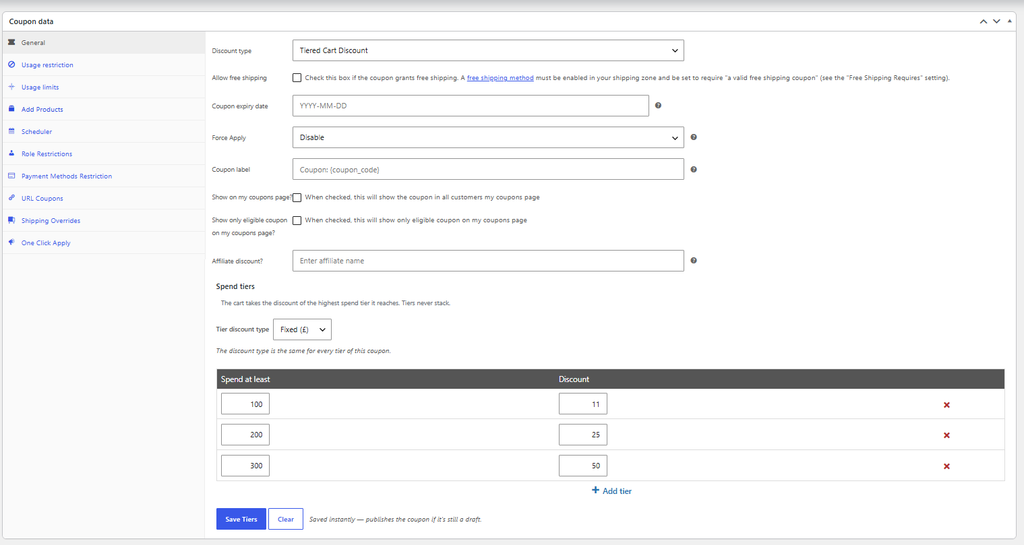Screen dimensions: 1024x545
Task: Enable the Allow free shipping checkbox
Action: pyautogui.click(x=297, y=78)
